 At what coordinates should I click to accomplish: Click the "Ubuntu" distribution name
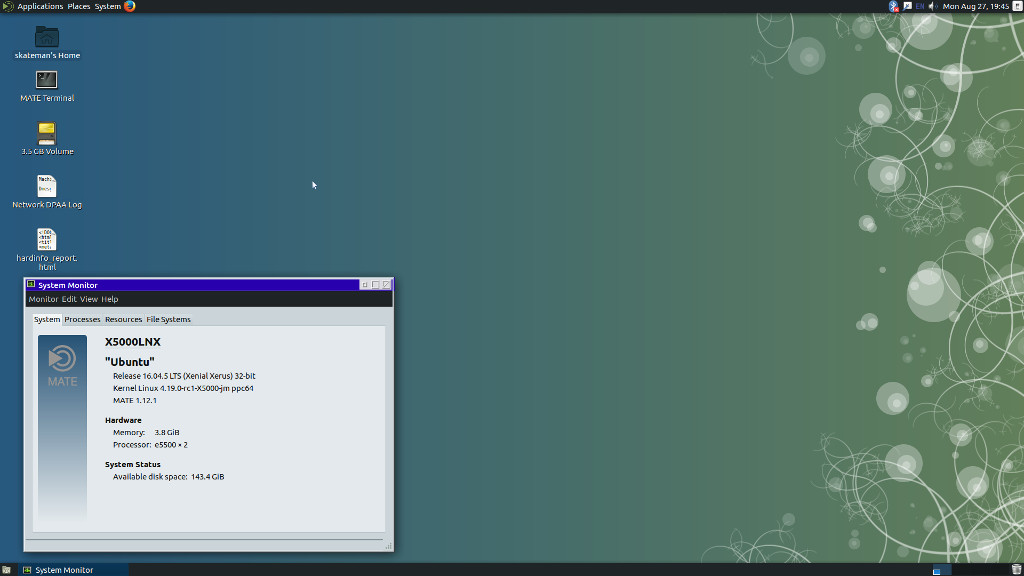click(x=130, y=362)
